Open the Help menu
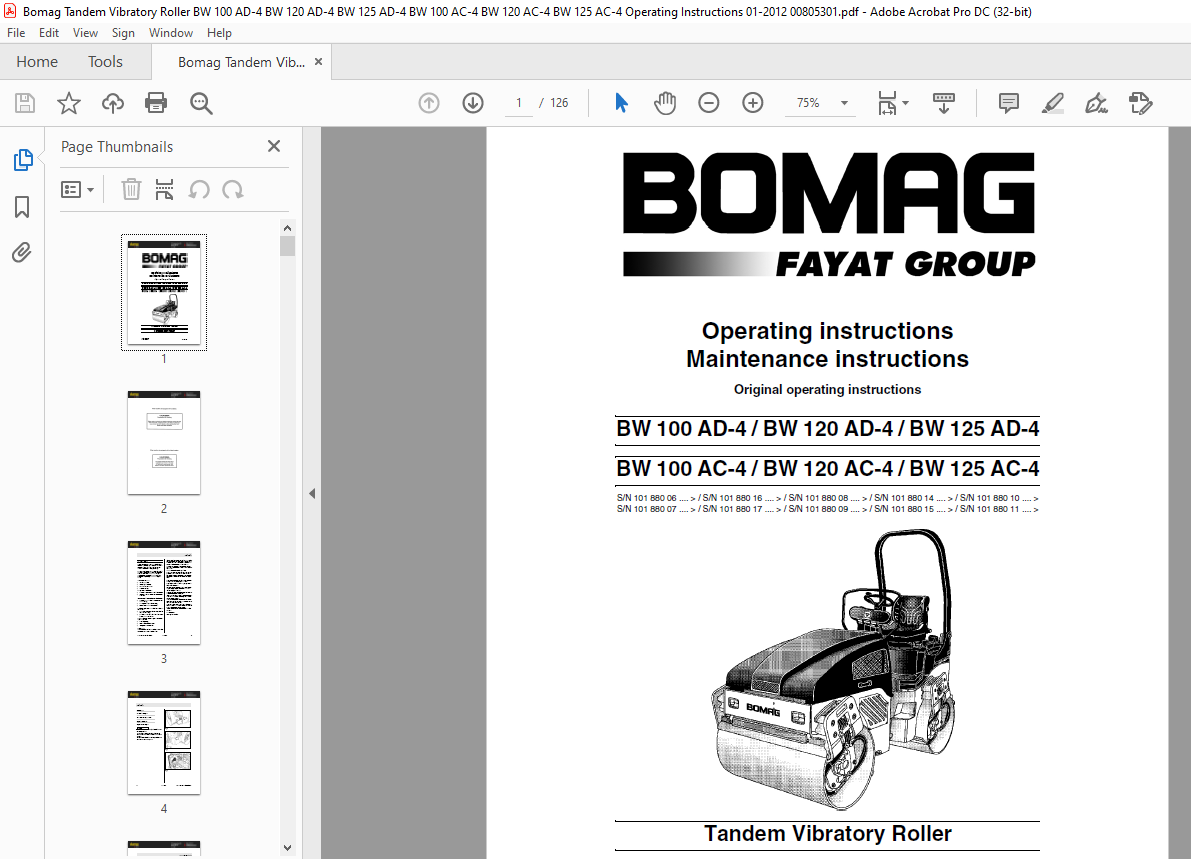This screenshot has height=859, width=1191. click(x=220, y=33)
